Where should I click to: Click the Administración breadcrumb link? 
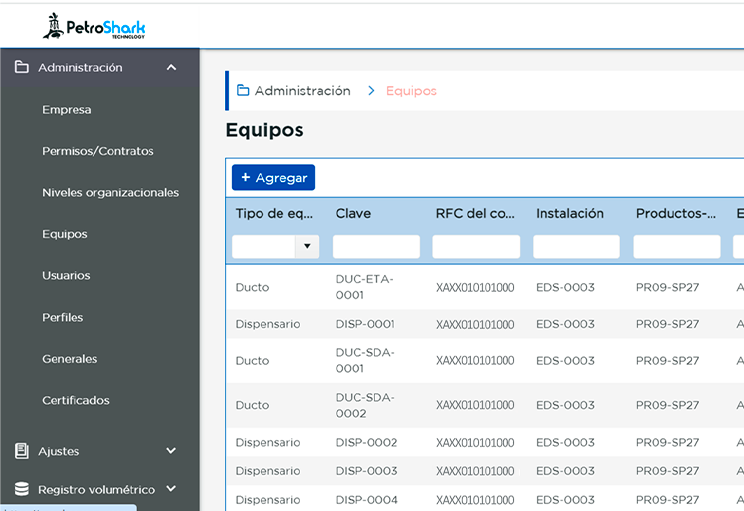pyautogui.click(x=302, y=91)
